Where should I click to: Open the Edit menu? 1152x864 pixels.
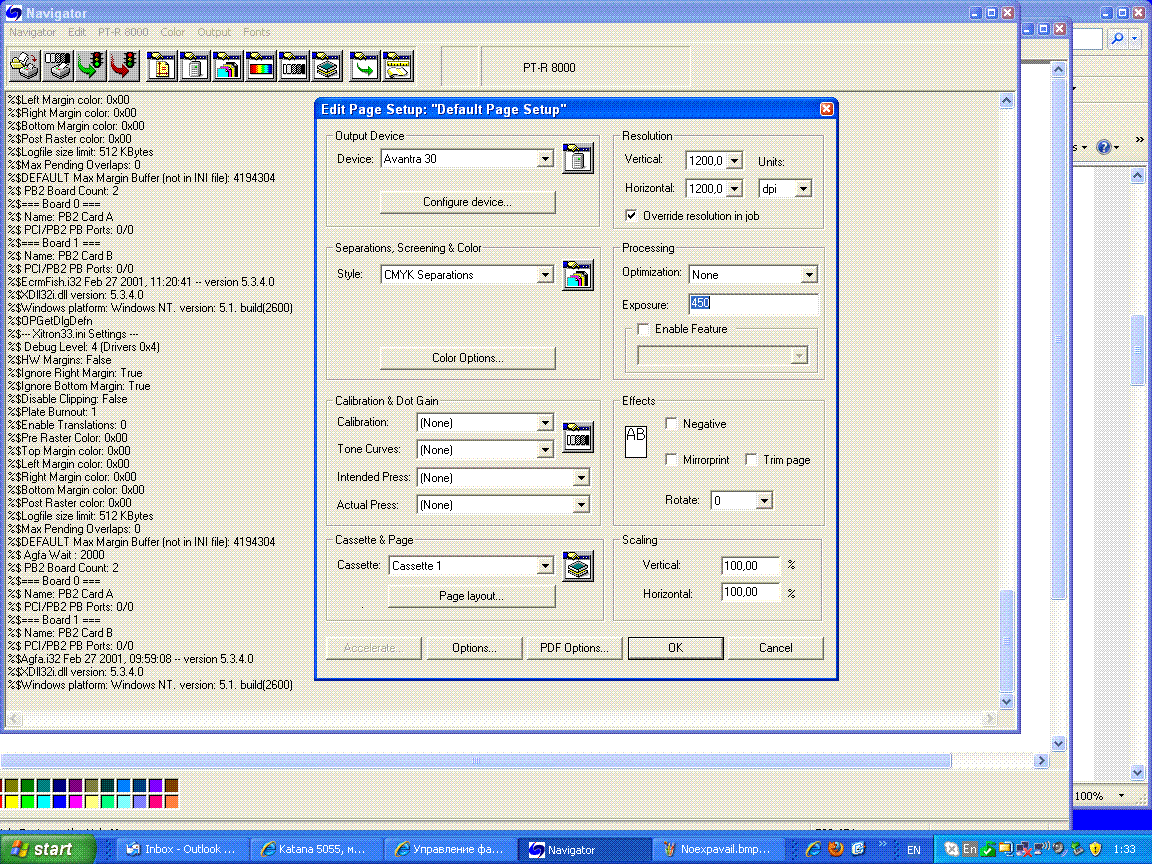tap(77, 32)
